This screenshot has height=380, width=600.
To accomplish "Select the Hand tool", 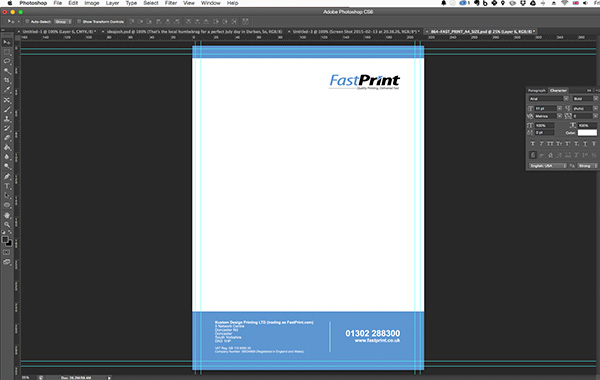I will pos(7,215).
